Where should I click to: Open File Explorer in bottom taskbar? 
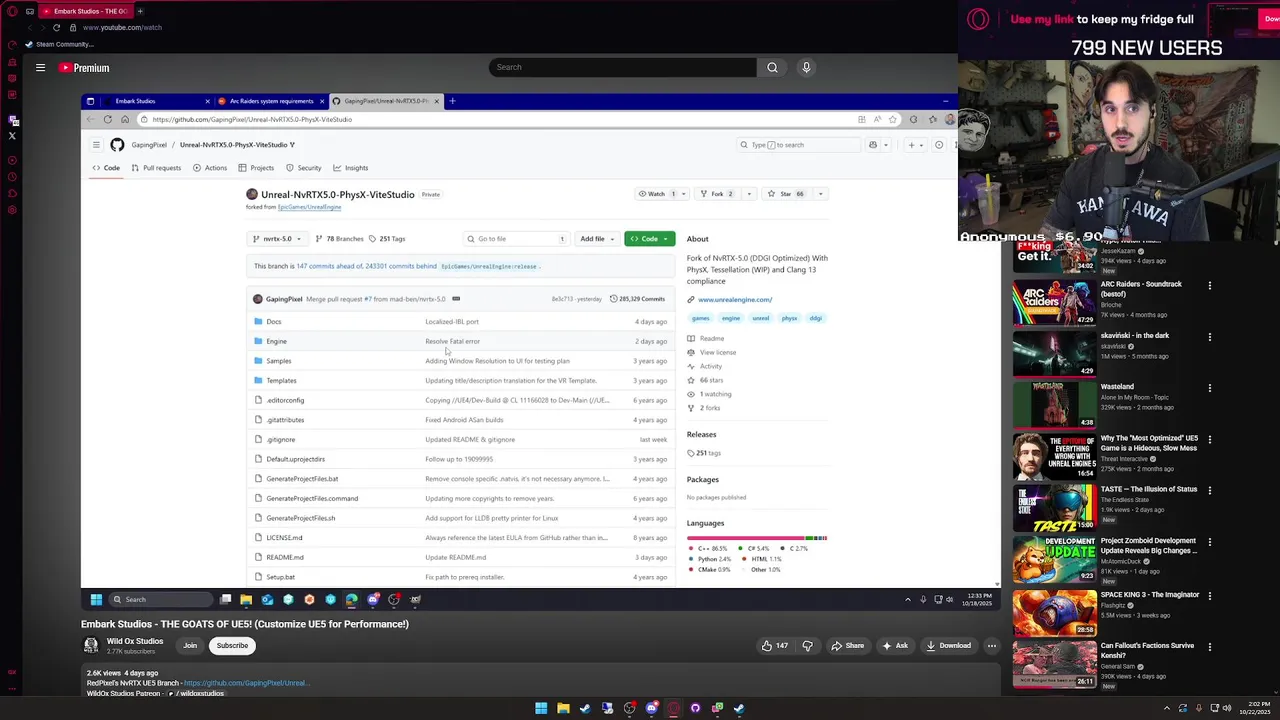pyautogui.click(x=563, y=709)
